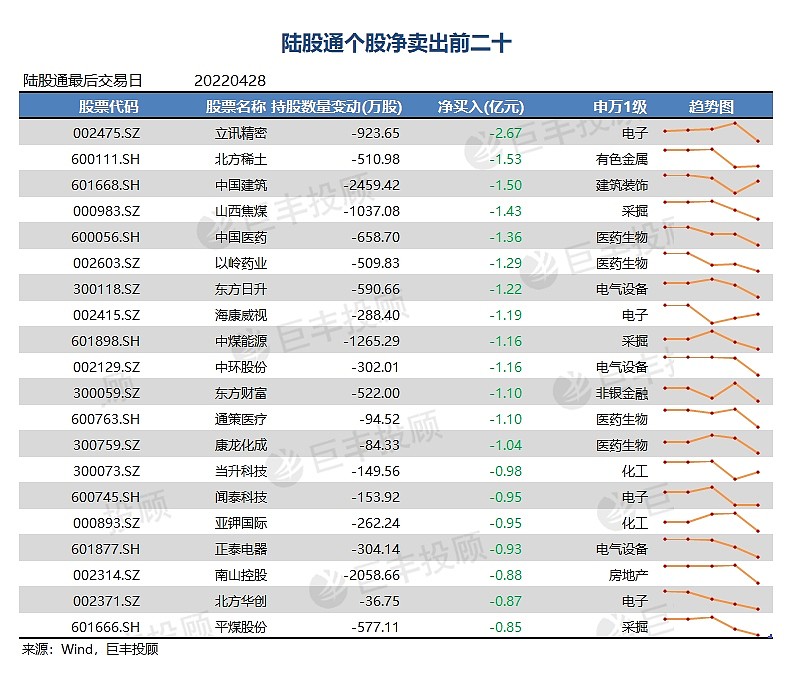Click the trend sparkline for 当升科技
The image size is (793, 683).
(711, 469)
